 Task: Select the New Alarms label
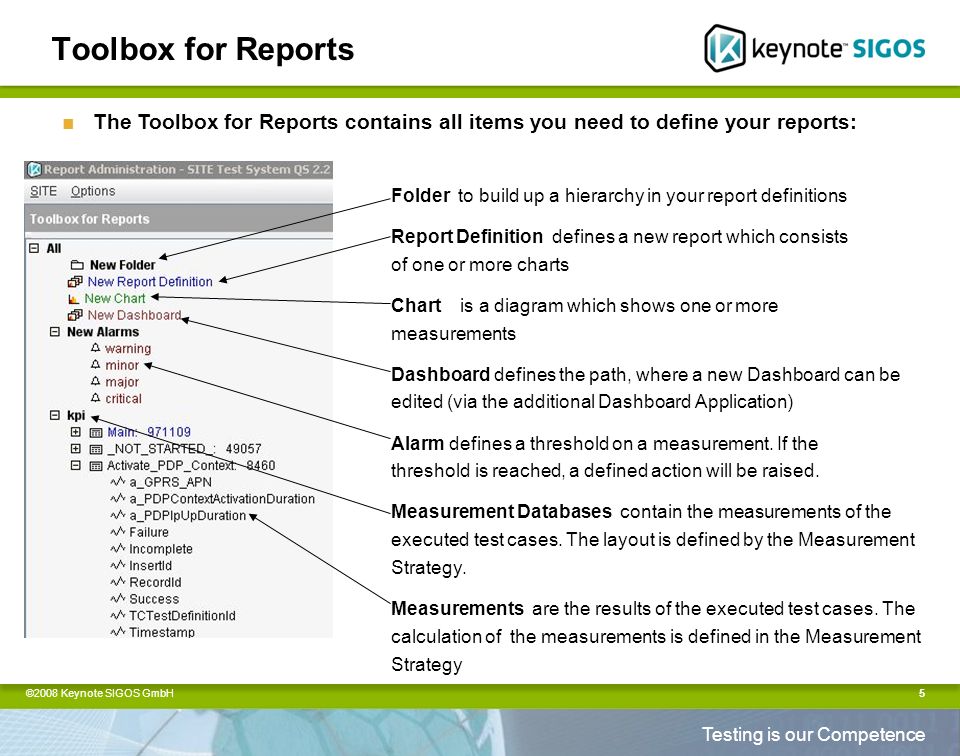(103, 332)
